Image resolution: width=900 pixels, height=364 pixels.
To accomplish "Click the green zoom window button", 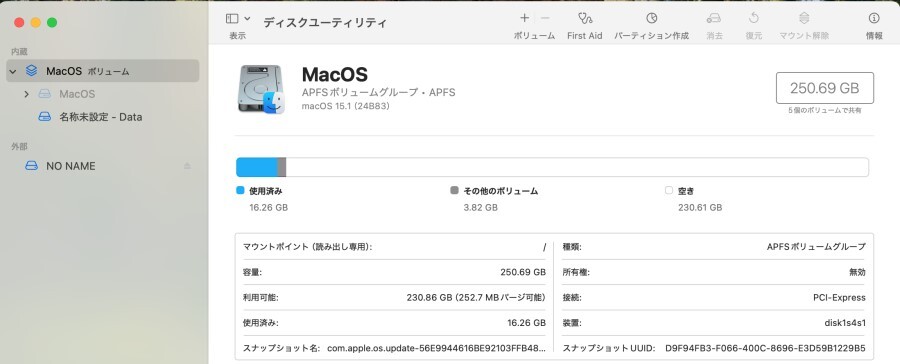I will click(x=52, y=22).
